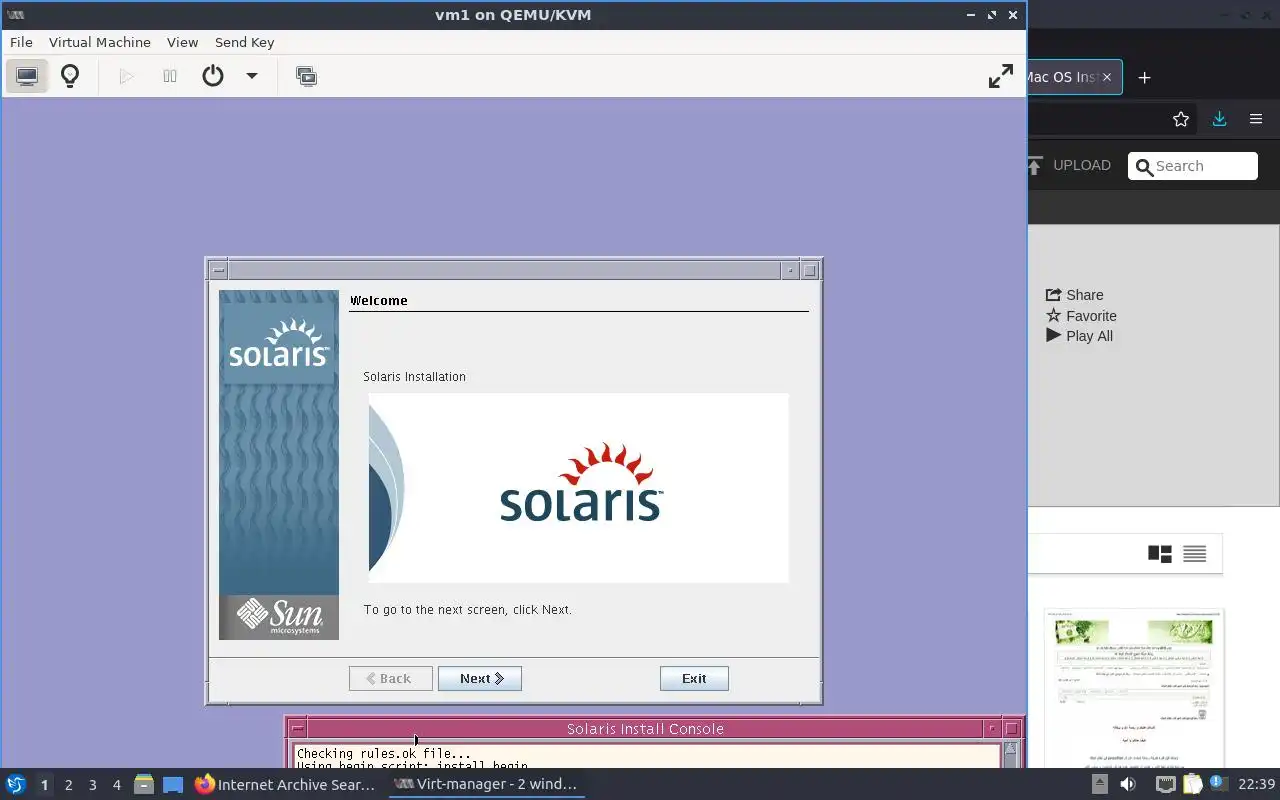This screenshot has height=800, width=1280.
Task: Switch to Virt-manager taskbar entry
Action: coord(486,785)
